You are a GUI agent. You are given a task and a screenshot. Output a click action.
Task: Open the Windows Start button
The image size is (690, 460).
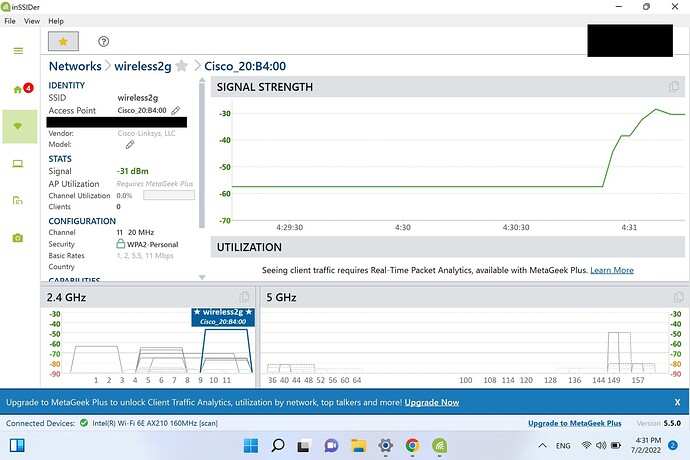point(251,445)
